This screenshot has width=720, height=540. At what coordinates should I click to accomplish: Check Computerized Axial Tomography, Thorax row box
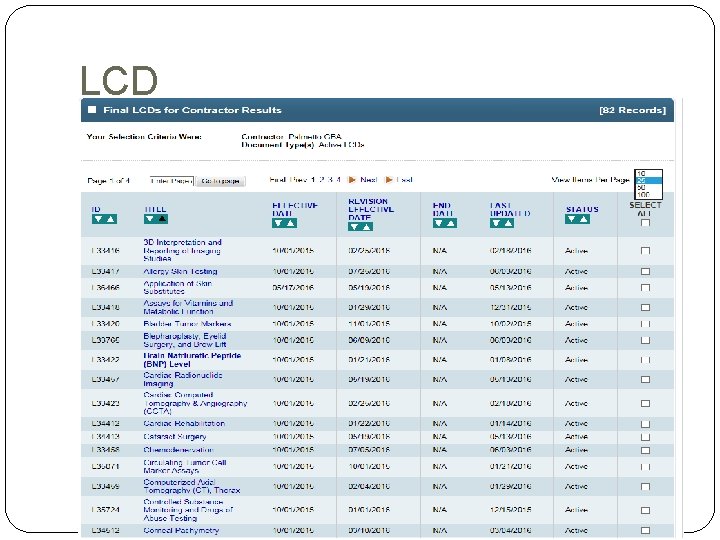[645, 486]
